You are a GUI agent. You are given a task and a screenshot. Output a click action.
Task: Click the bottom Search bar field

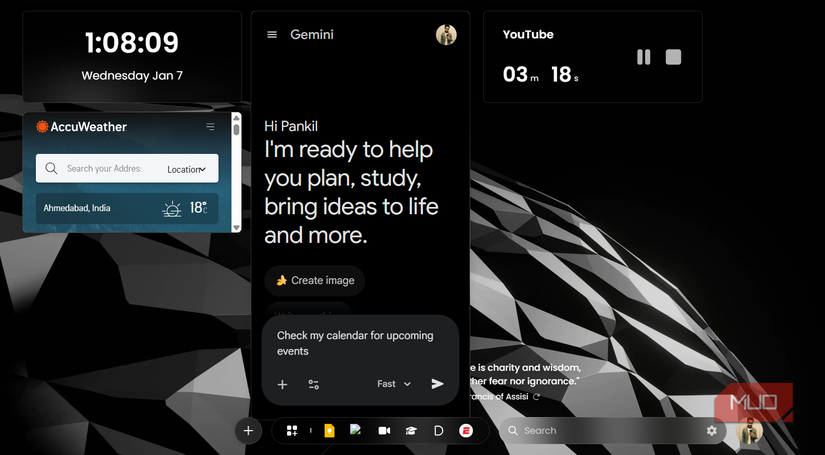pyautogui.click(x=610, y=431)
